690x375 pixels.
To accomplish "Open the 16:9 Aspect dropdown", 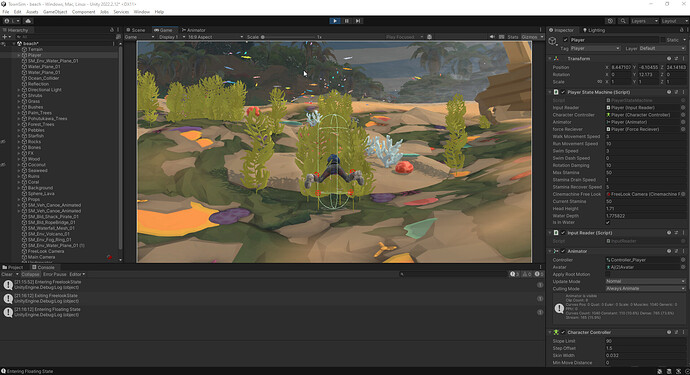I will pyautogui.click(x=215, y=37).
